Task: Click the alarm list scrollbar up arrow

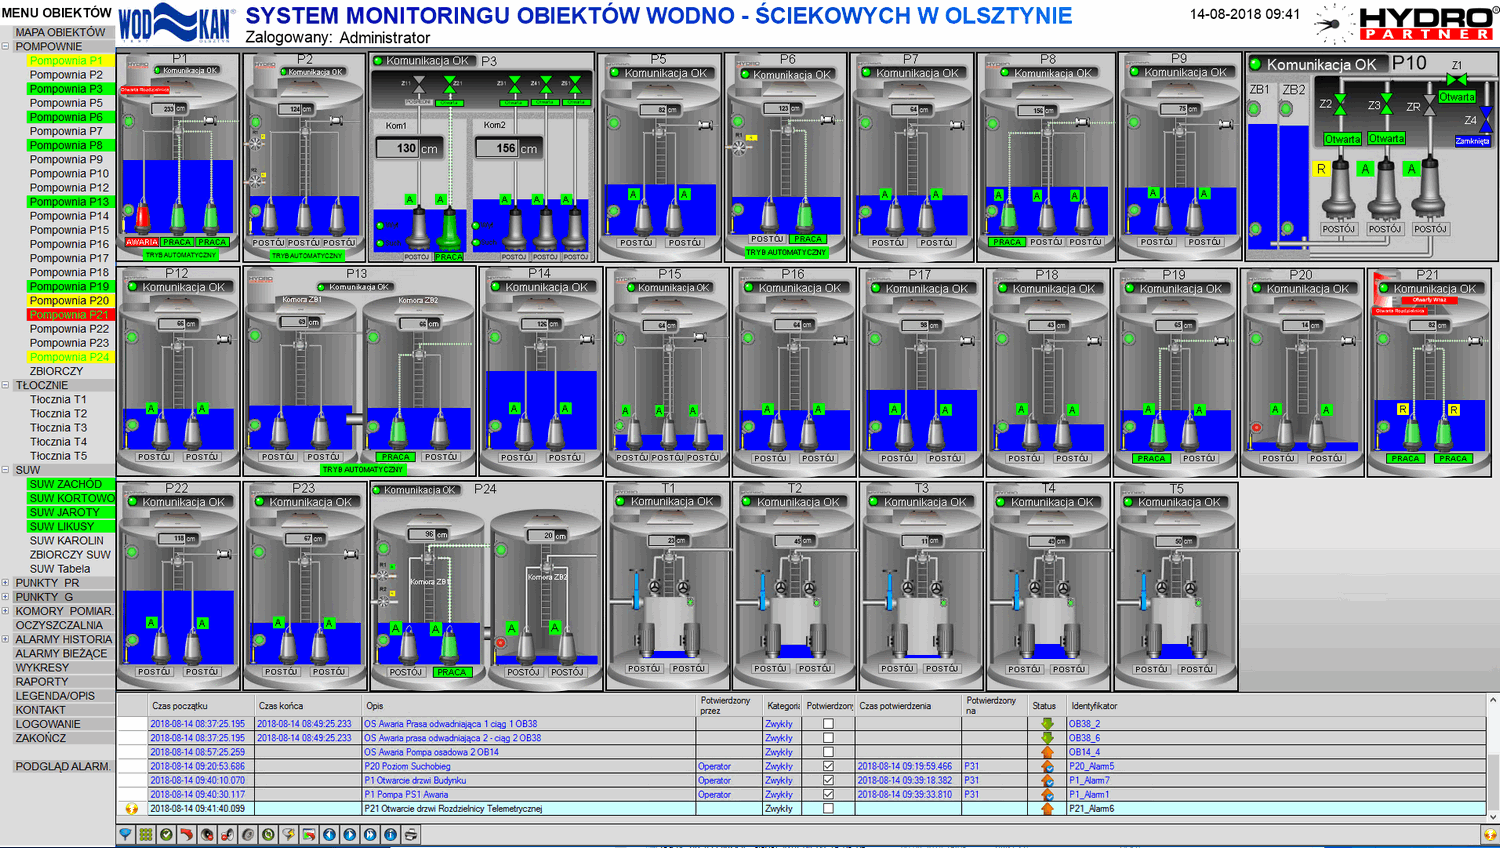Action: pyautogui.click(x=1492, y=701)
